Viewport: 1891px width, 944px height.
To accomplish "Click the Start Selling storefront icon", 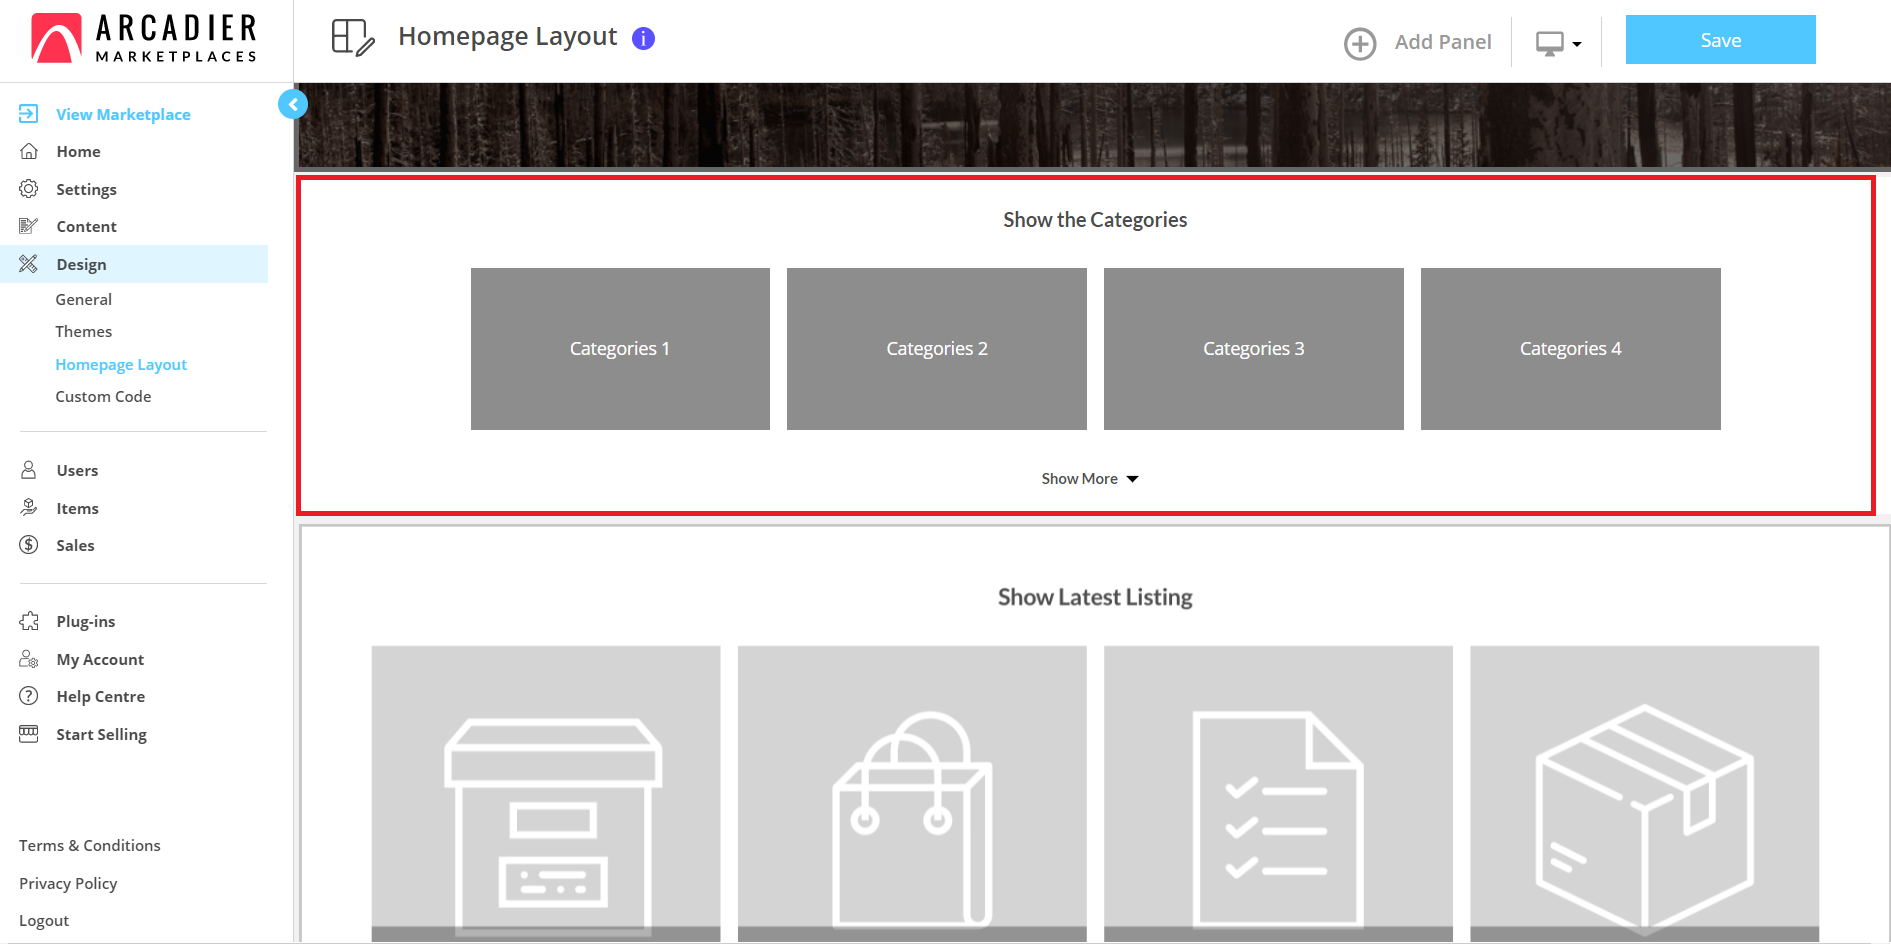I will (x=29, y=734).
